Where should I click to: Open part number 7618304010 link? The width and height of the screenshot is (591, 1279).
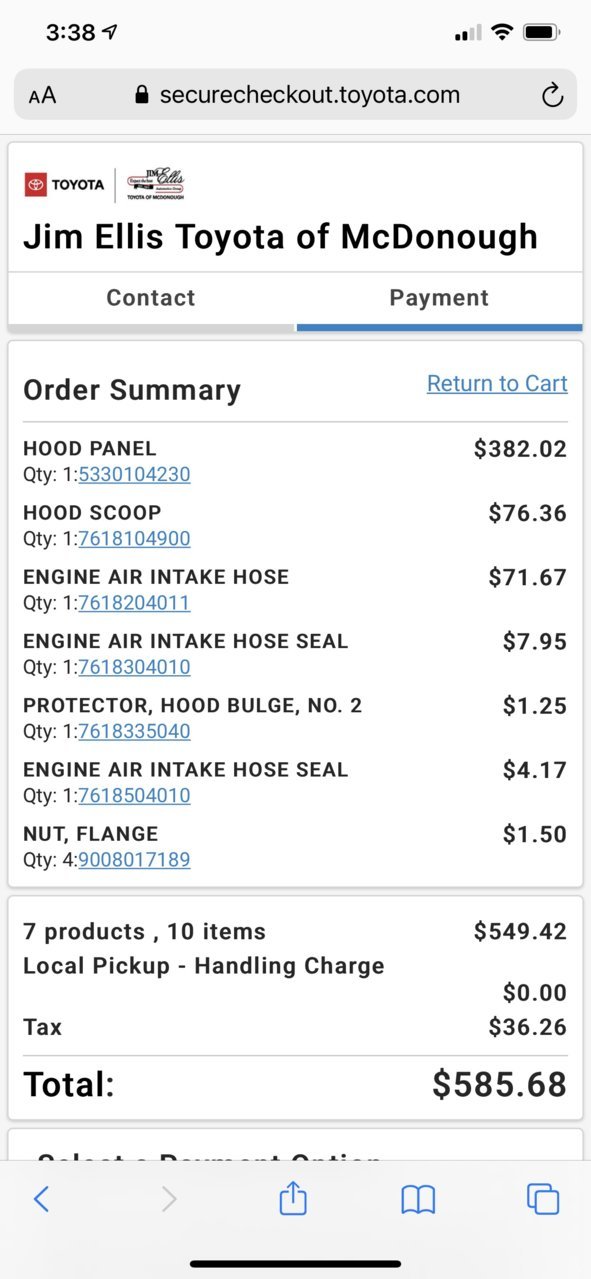pos(134,666)
